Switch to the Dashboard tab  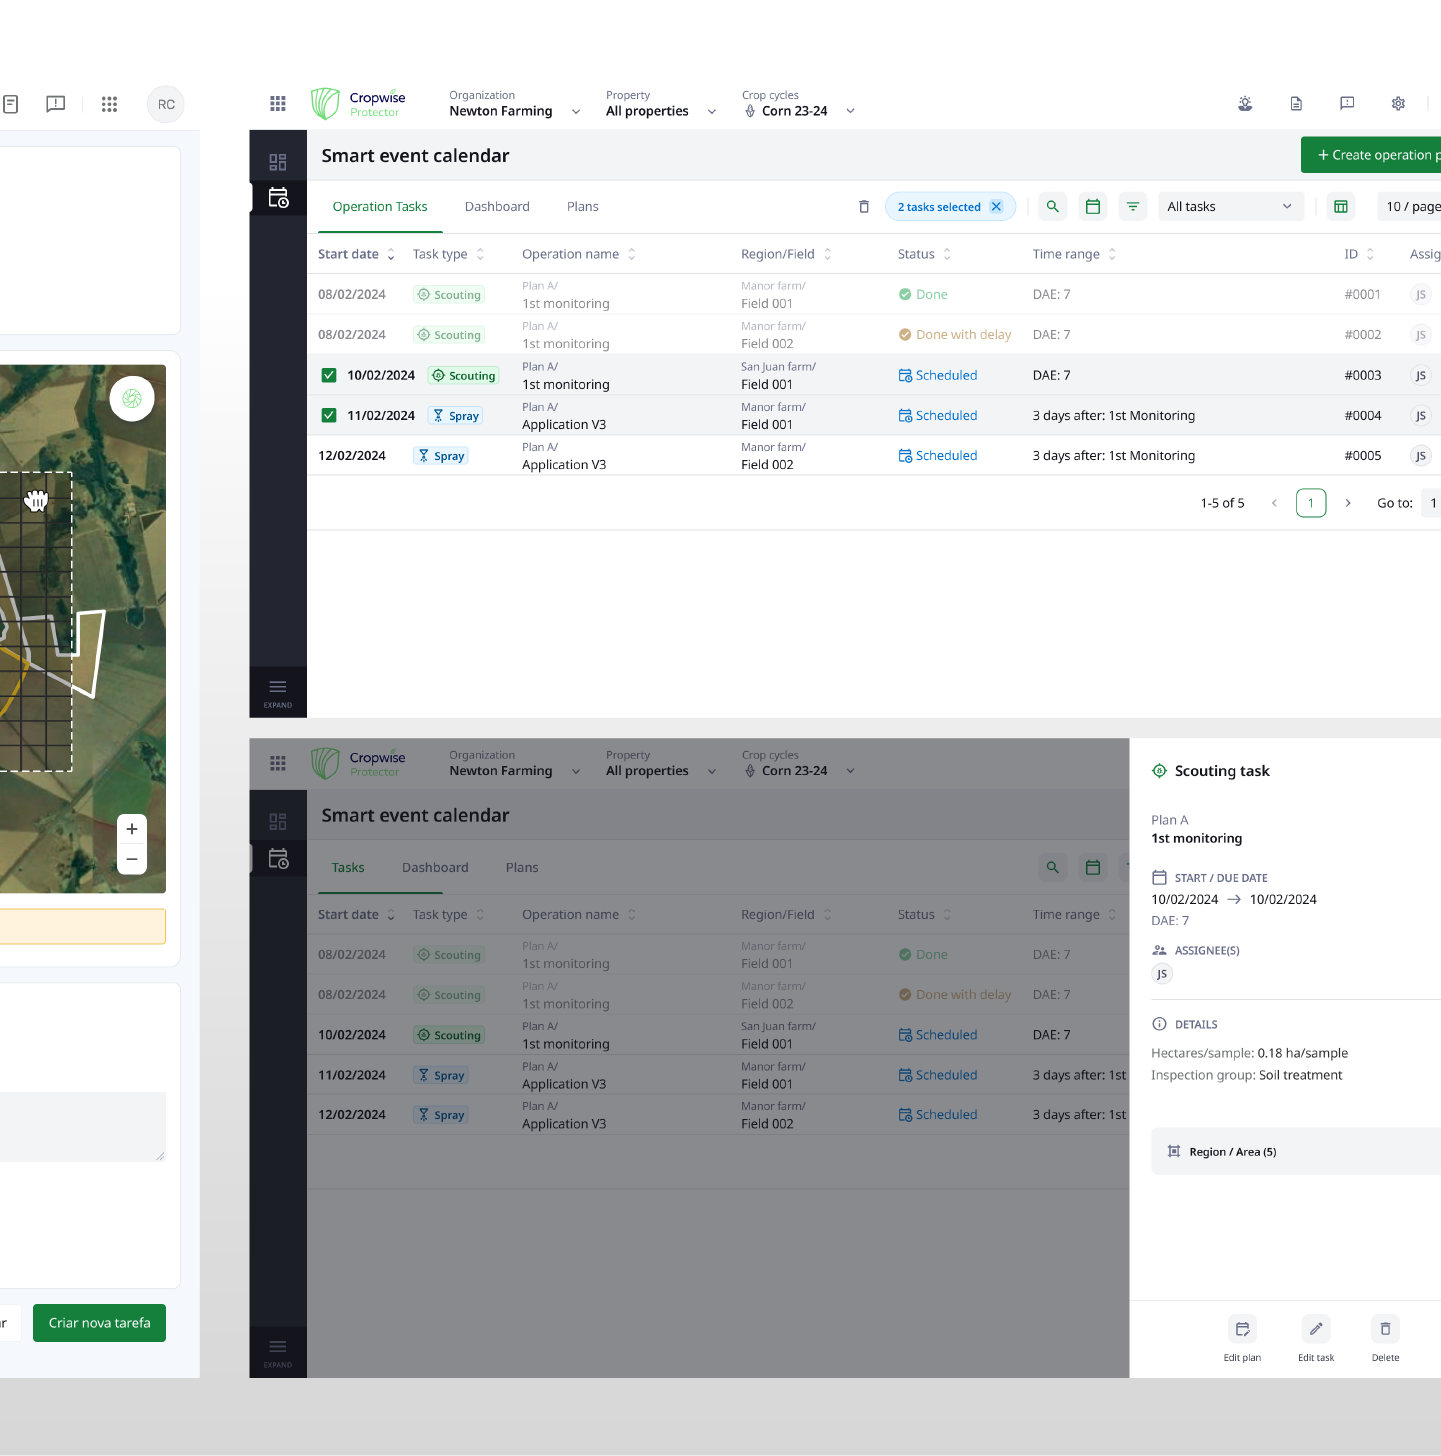tap(497, 207)
